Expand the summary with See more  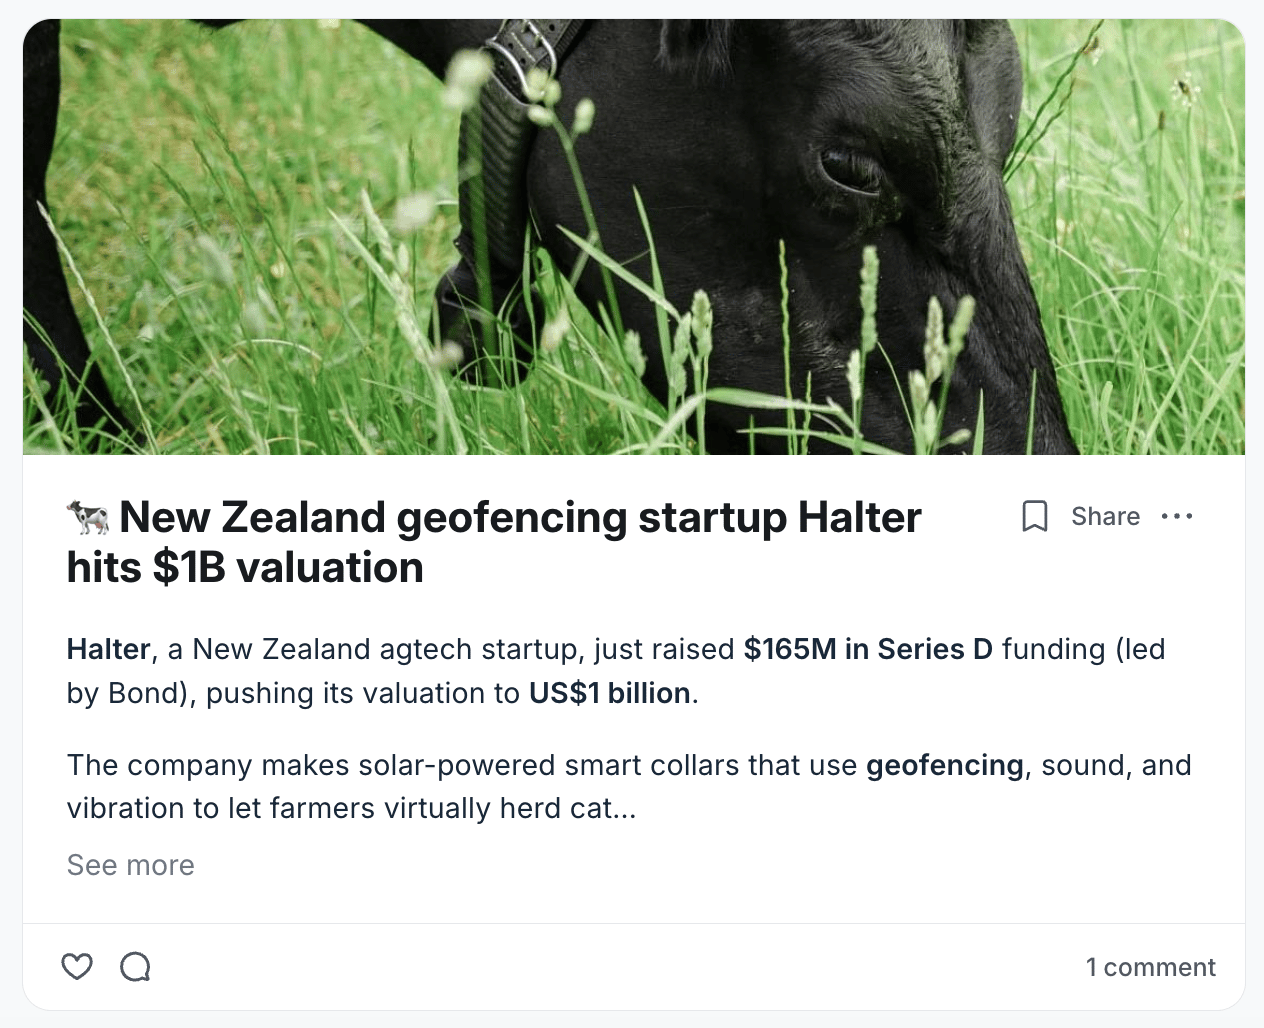pyautogui.click(x=131, y=865)
